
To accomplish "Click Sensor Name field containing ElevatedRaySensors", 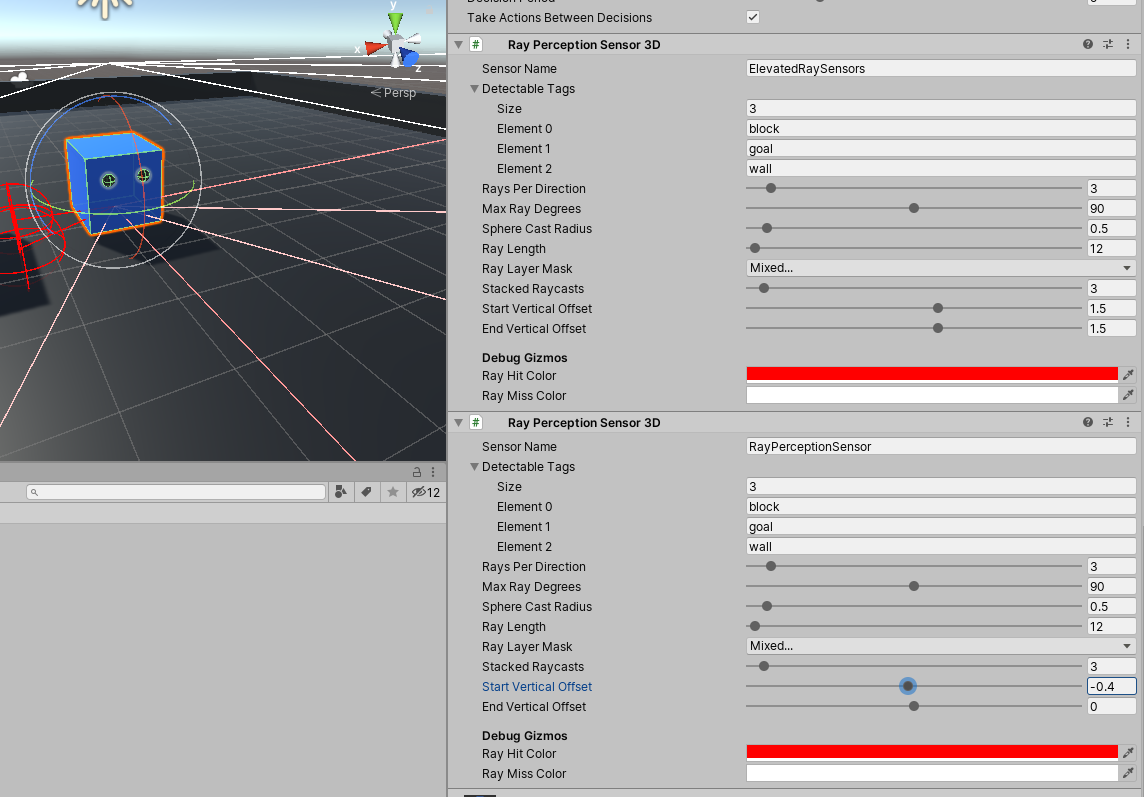I will click(941, 69).
